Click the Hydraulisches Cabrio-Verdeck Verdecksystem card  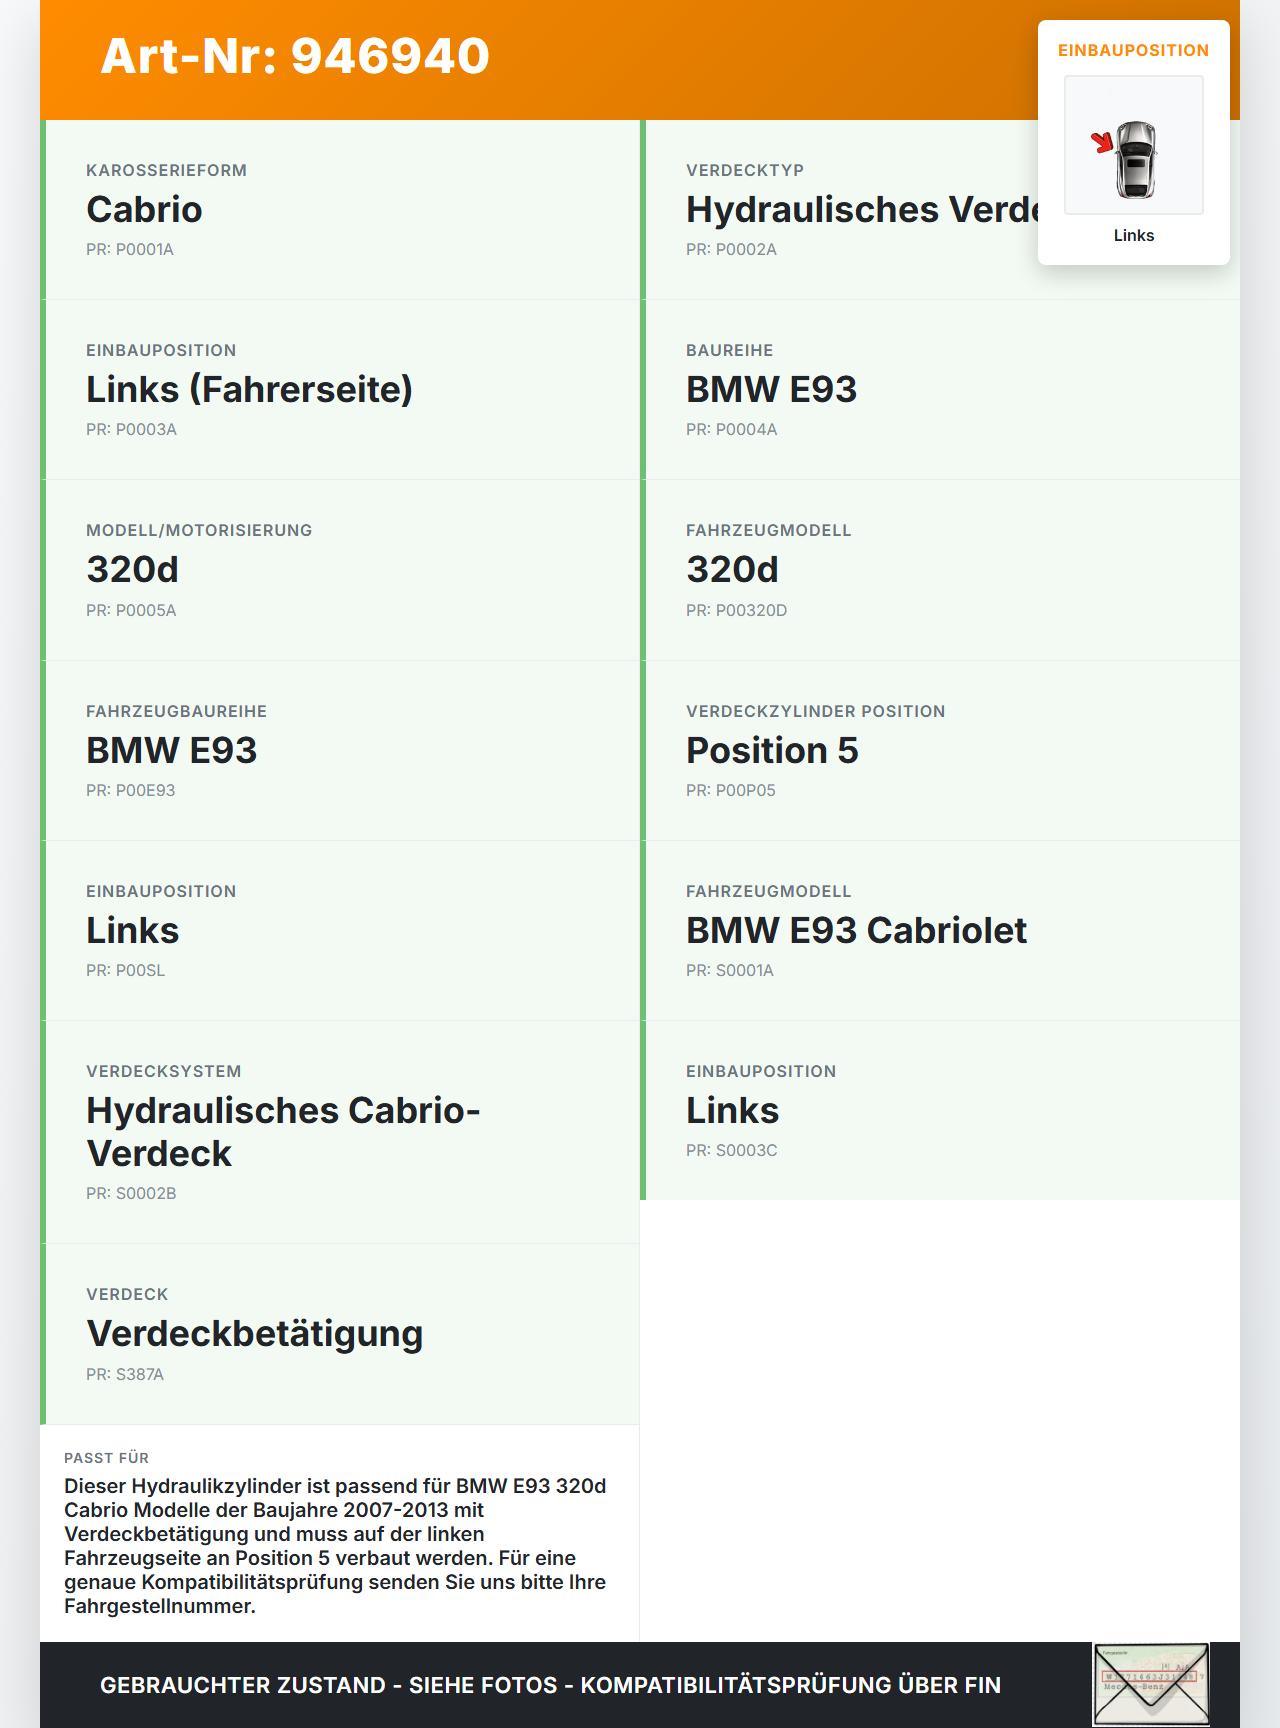tap(340, 1132)
